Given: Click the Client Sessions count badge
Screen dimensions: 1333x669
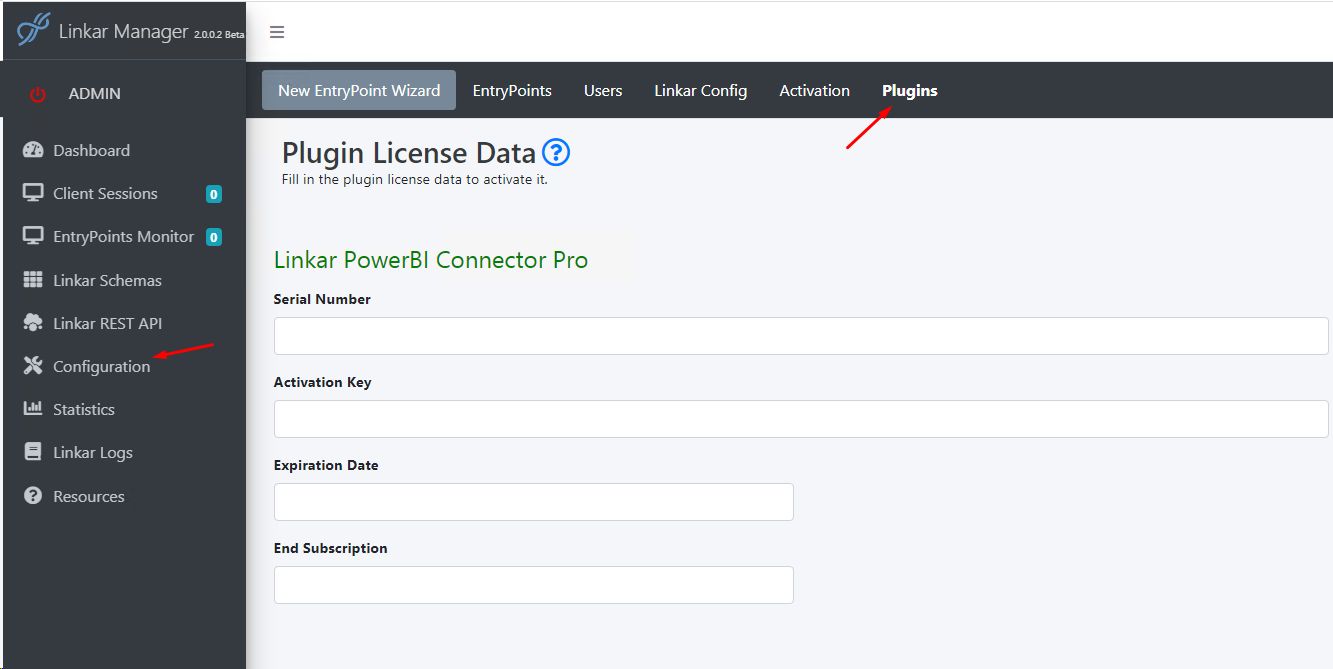Looking at the screenshot, I should (x=213, y=194).
